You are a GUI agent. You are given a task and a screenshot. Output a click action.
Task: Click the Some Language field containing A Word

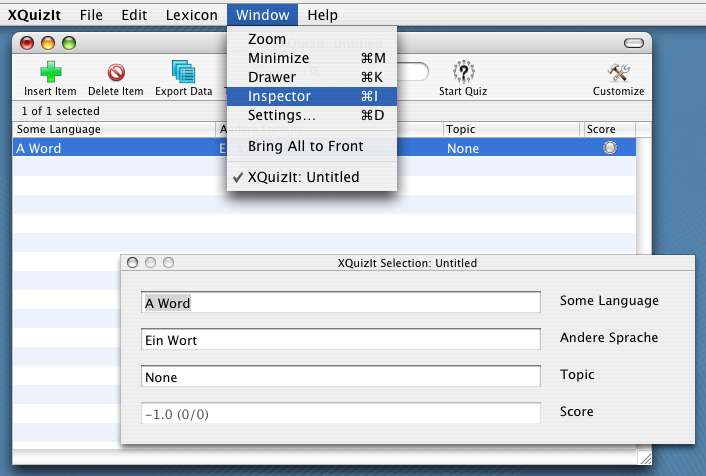341,302
